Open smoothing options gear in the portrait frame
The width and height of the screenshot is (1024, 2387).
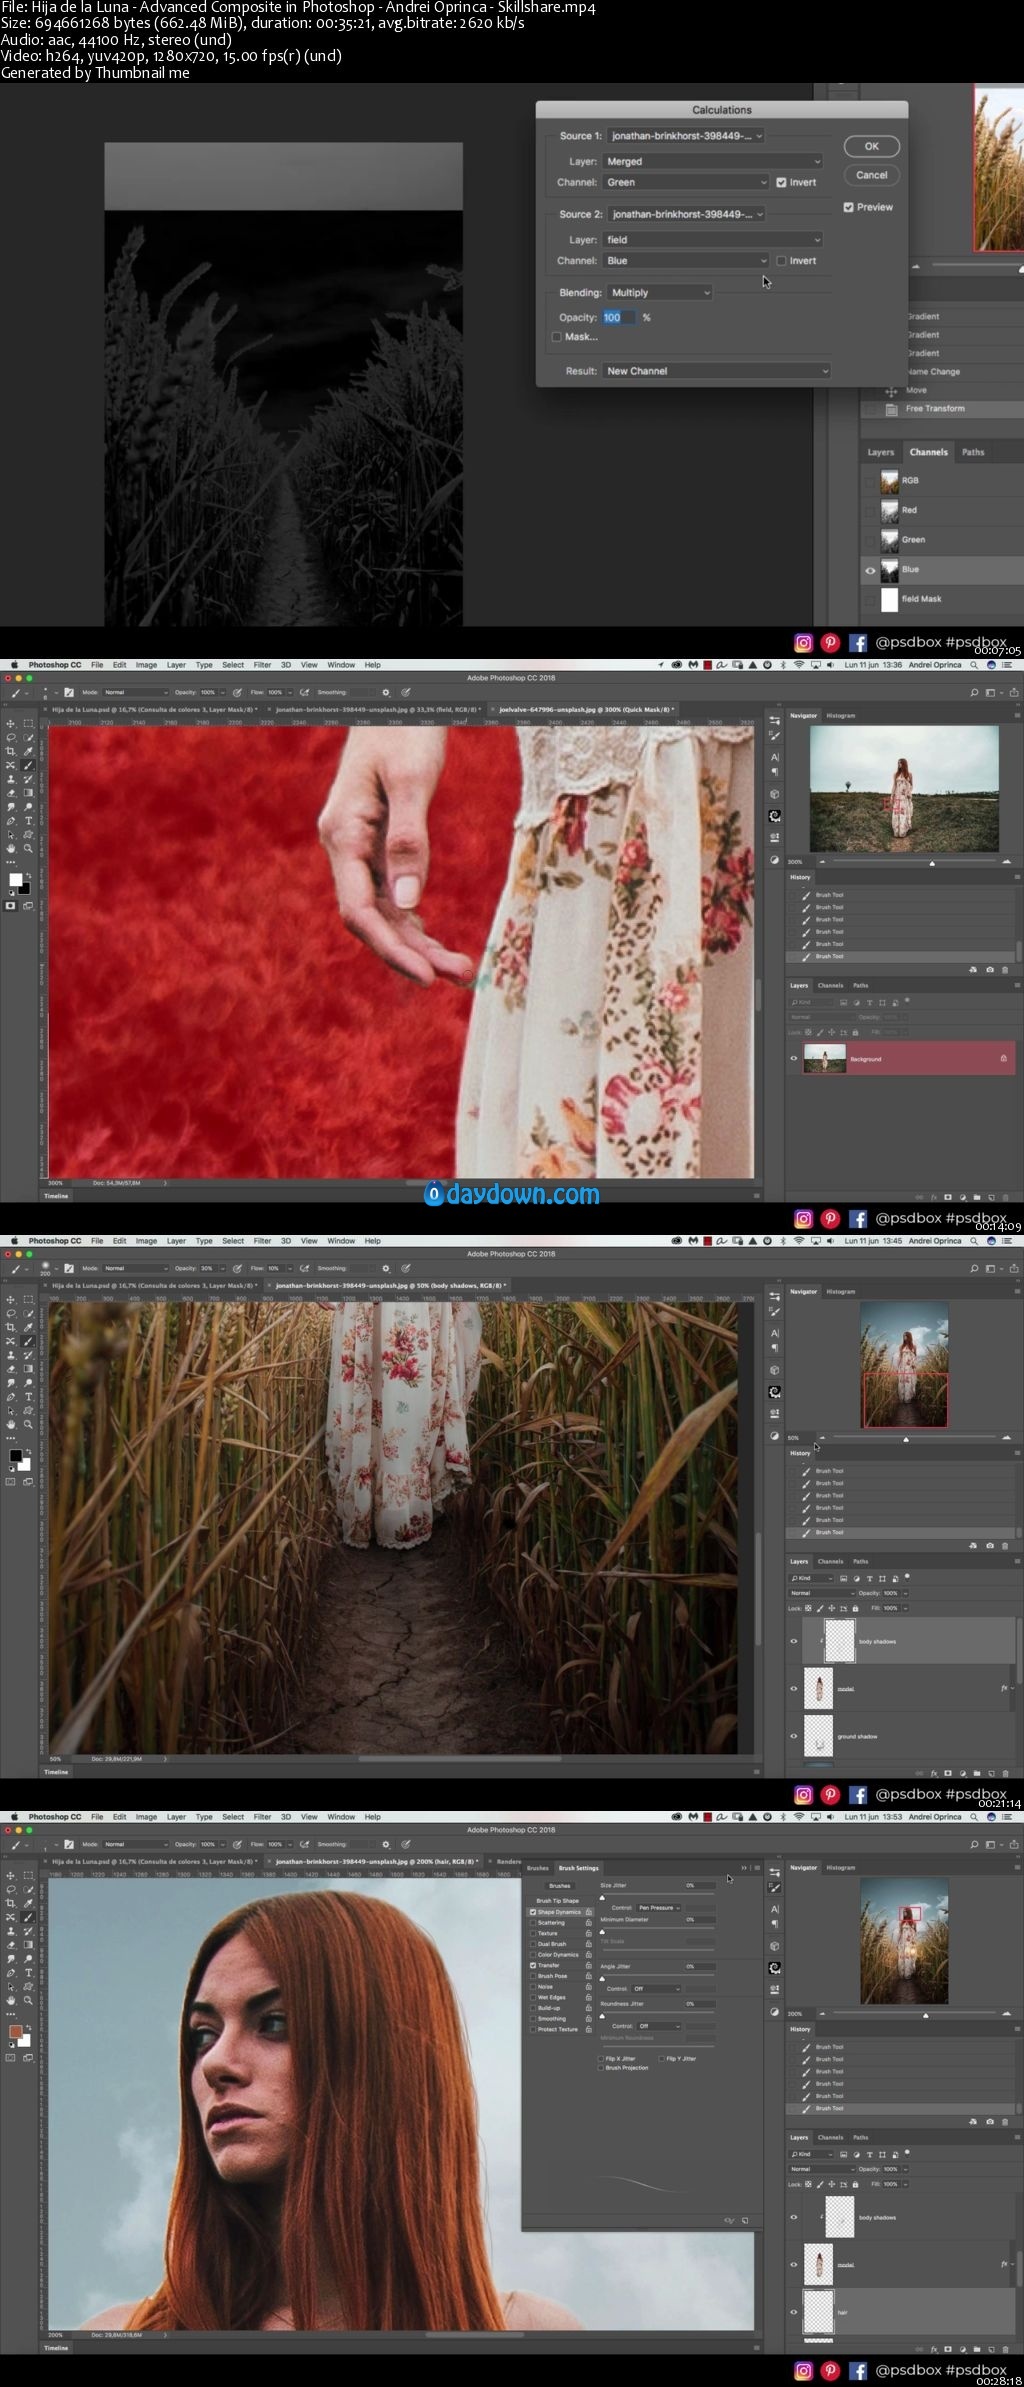(386, 1844)
